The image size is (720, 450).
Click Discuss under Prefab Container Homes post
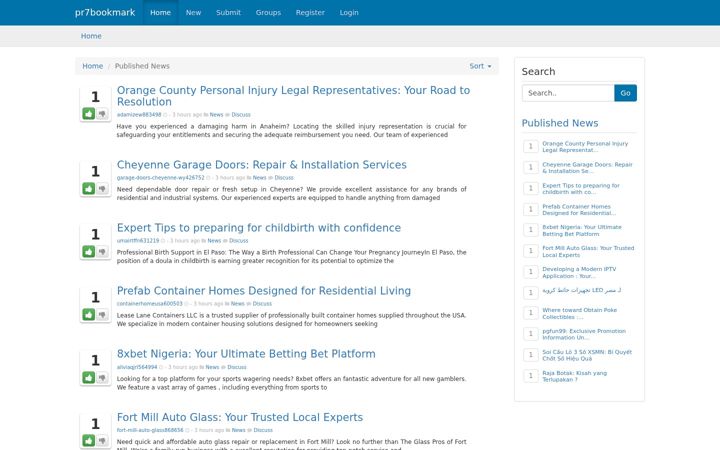[x=262, y=304]
